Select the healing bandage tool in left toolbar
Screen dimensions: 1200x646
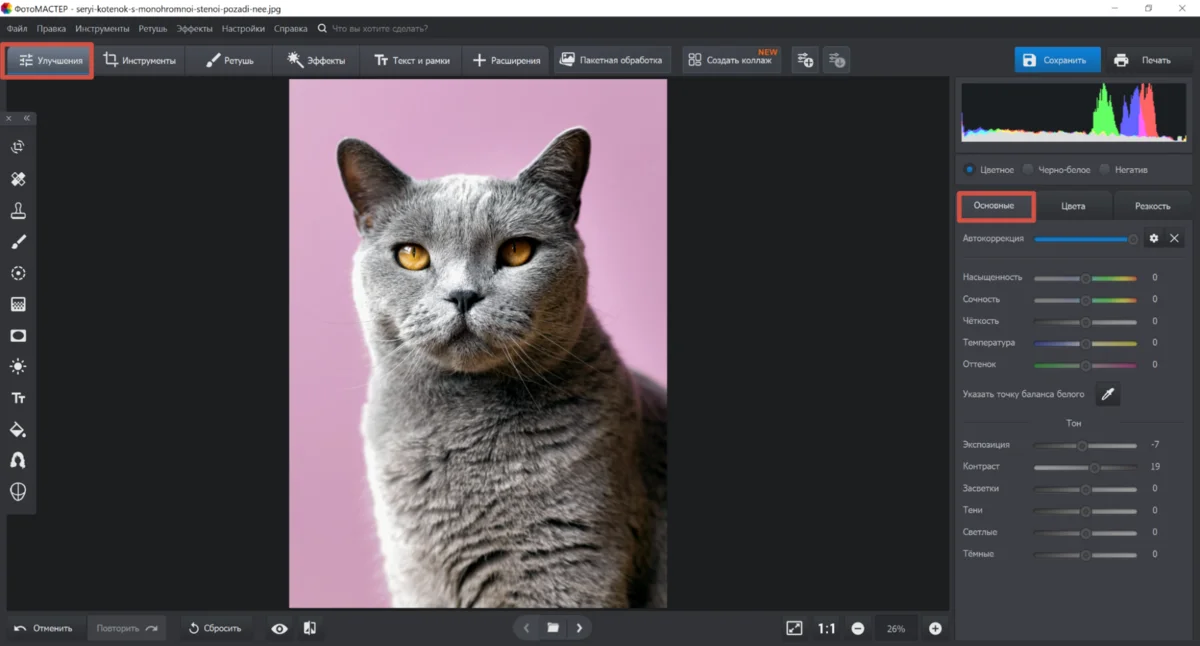(18, 179)
